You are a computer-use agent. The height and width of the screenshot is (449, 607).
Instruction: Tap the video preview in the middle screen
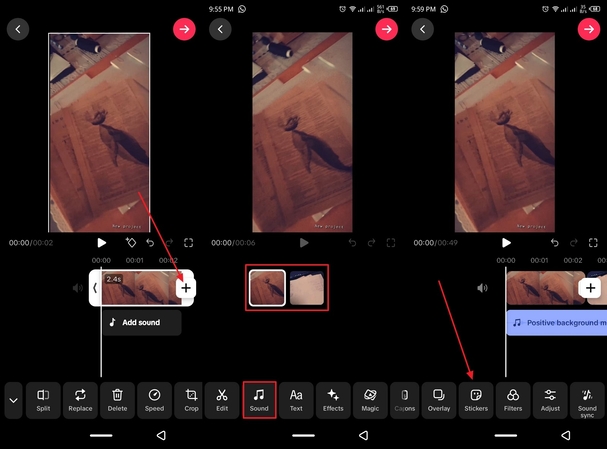click(x=302, y=132)
